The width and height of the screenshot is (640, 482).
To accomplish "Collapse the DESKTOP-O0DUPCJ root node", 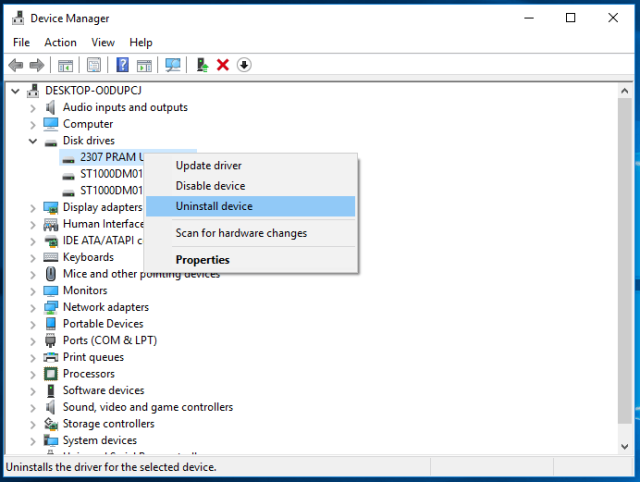I will 16,91.
